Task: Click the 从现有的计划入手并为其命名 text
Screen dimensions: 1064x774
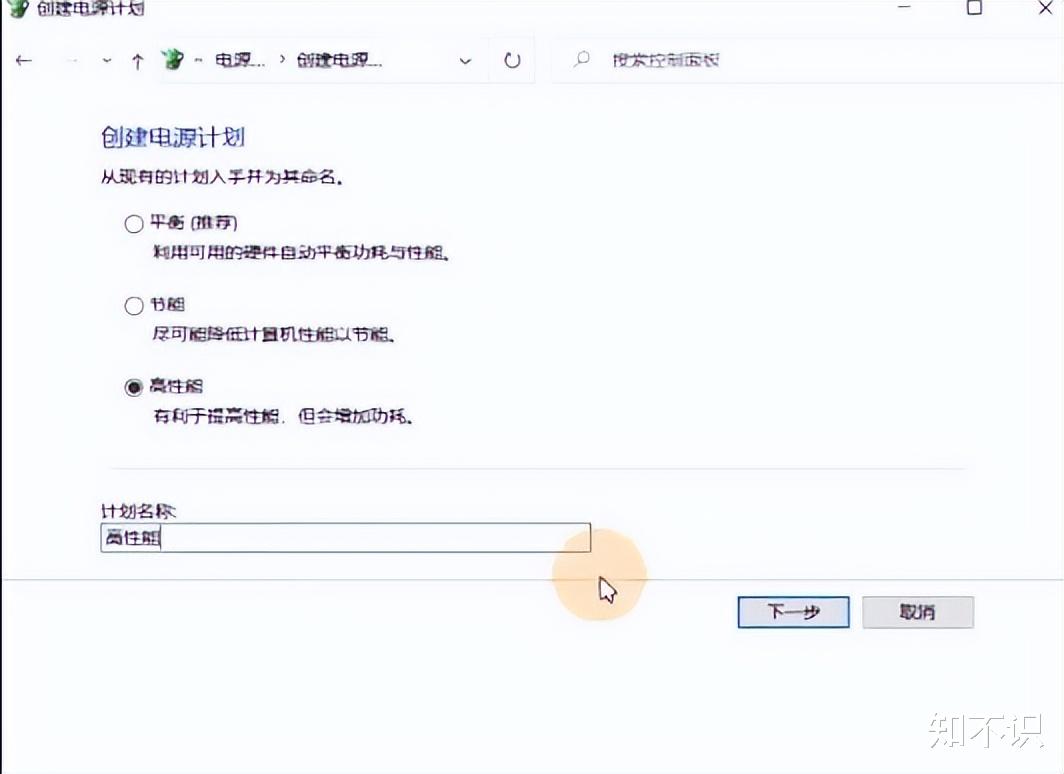Action: click(221, 178)
